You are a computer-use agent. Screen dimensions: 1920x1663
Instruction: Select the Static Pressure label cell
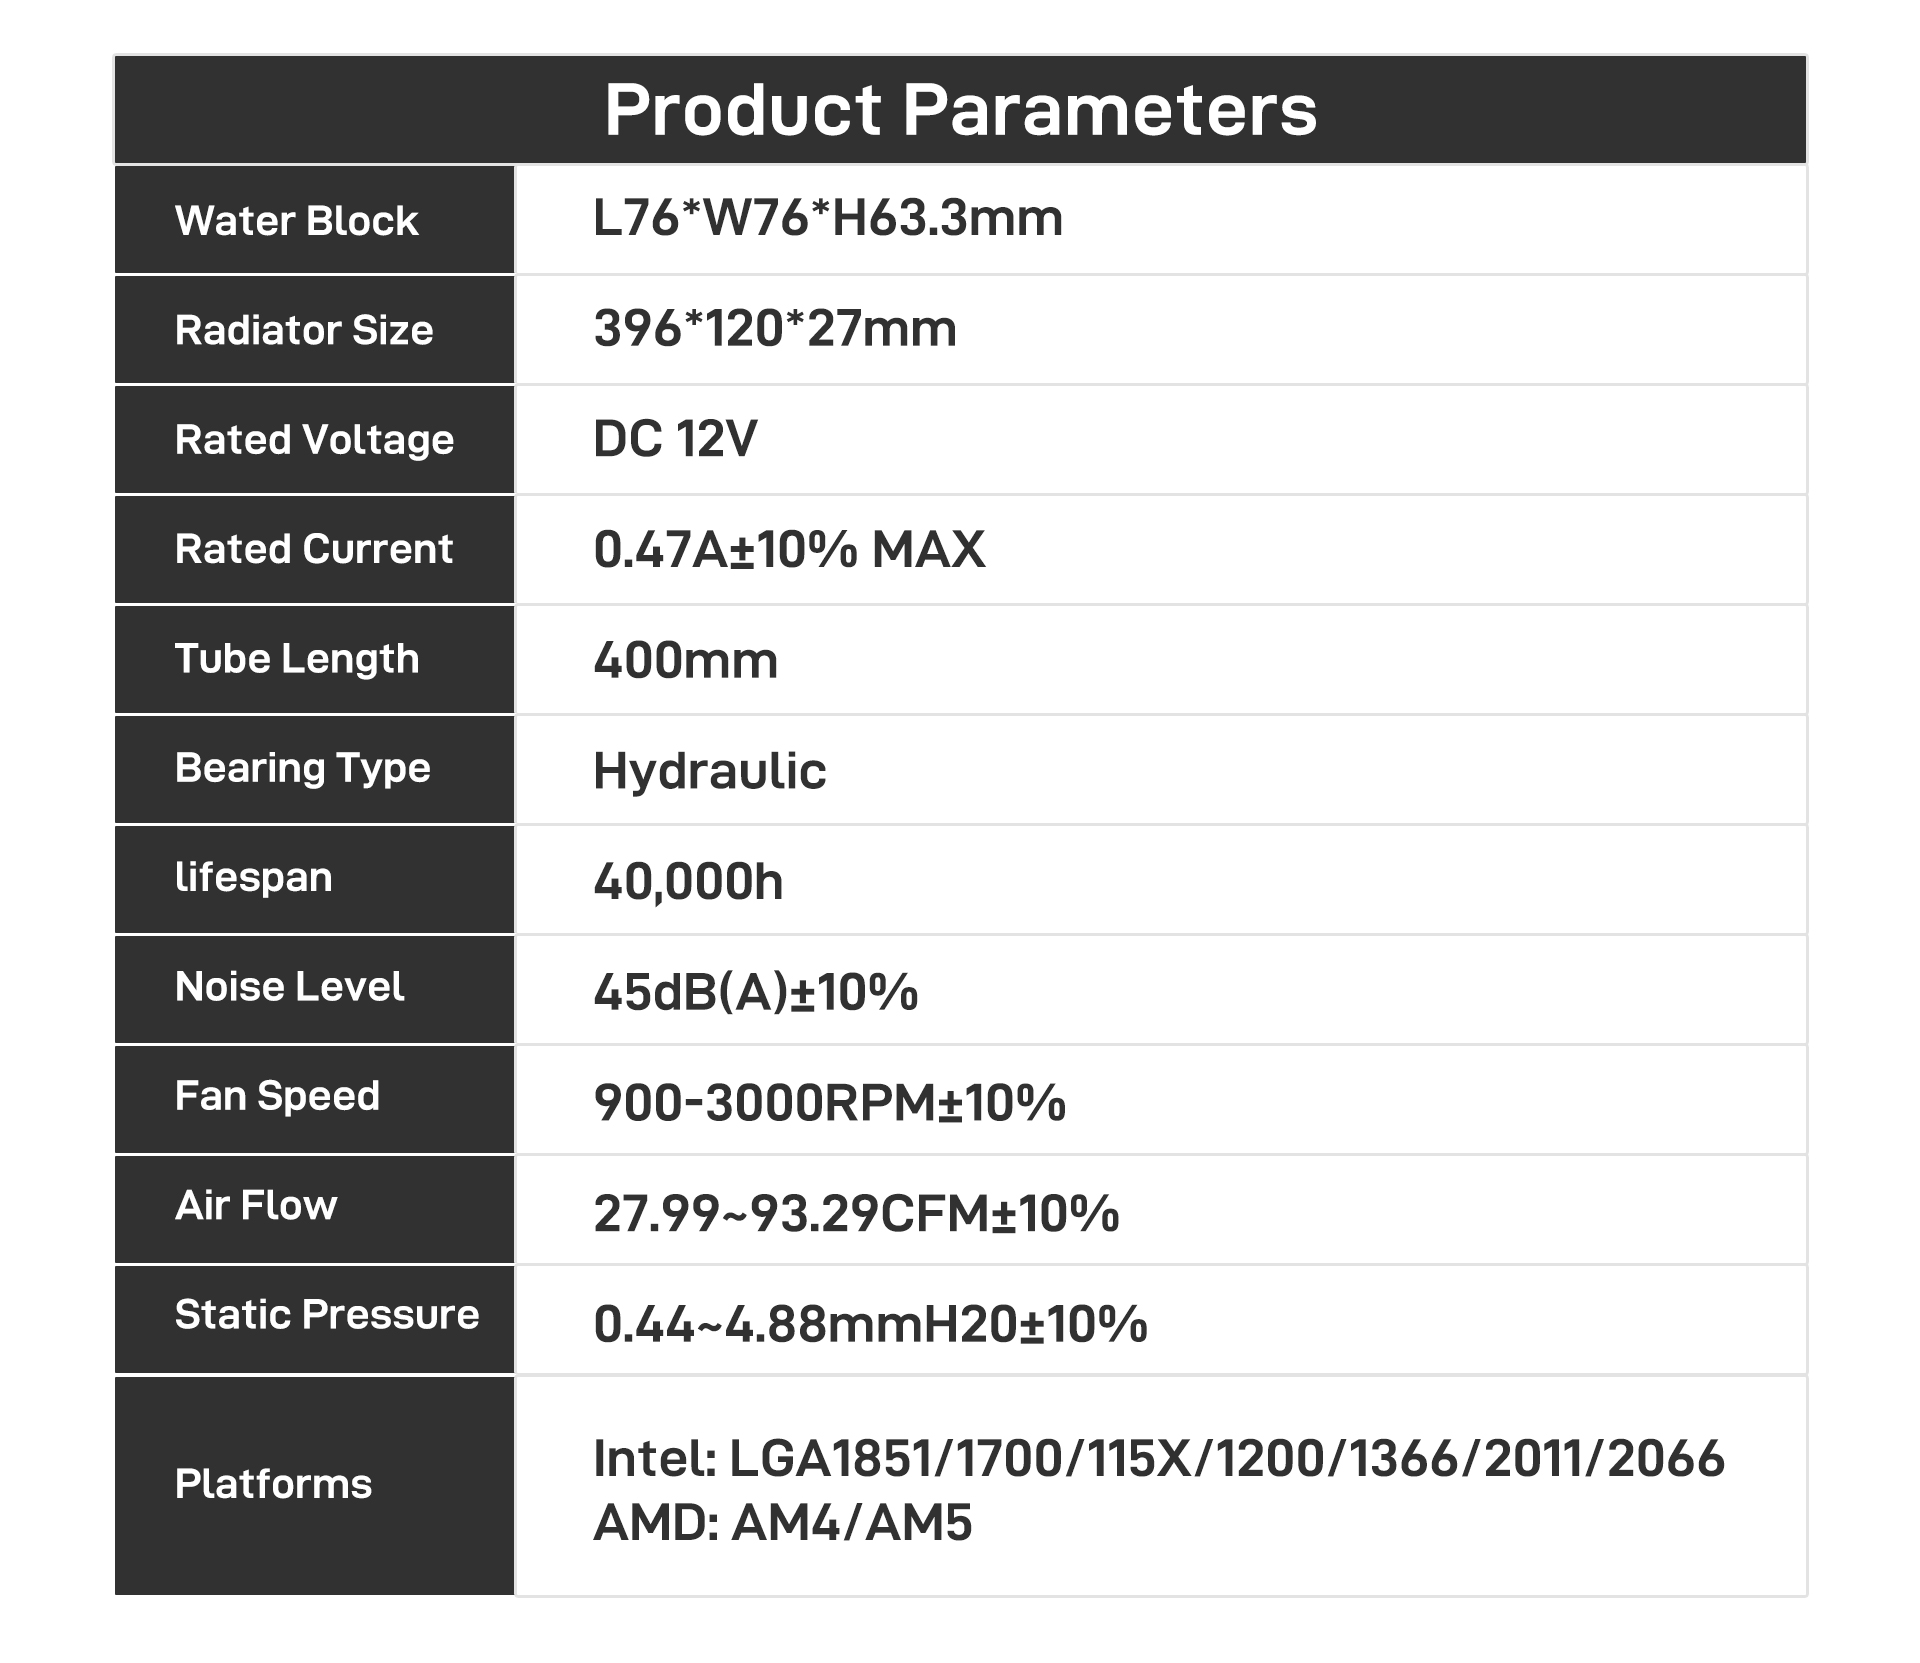click(x=326, y=1315)
